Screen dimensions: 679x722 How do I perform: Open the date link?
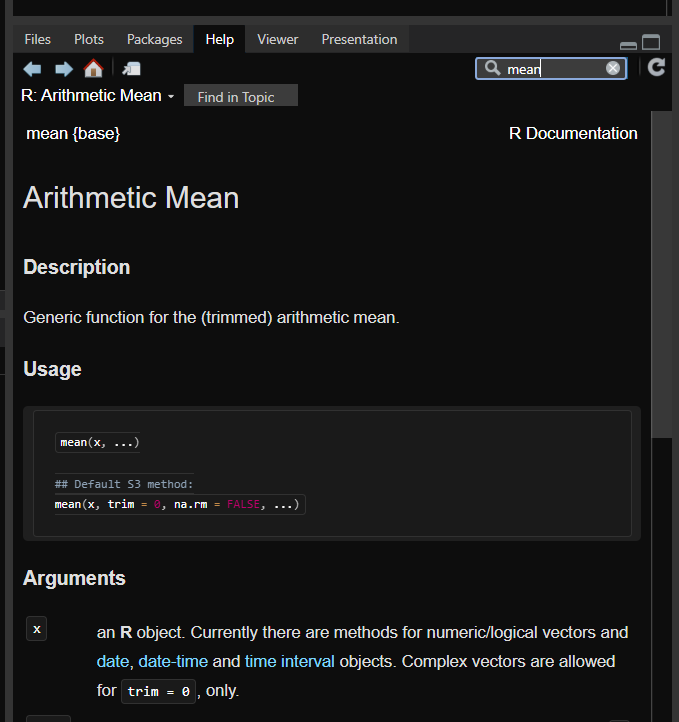point(113,661)
